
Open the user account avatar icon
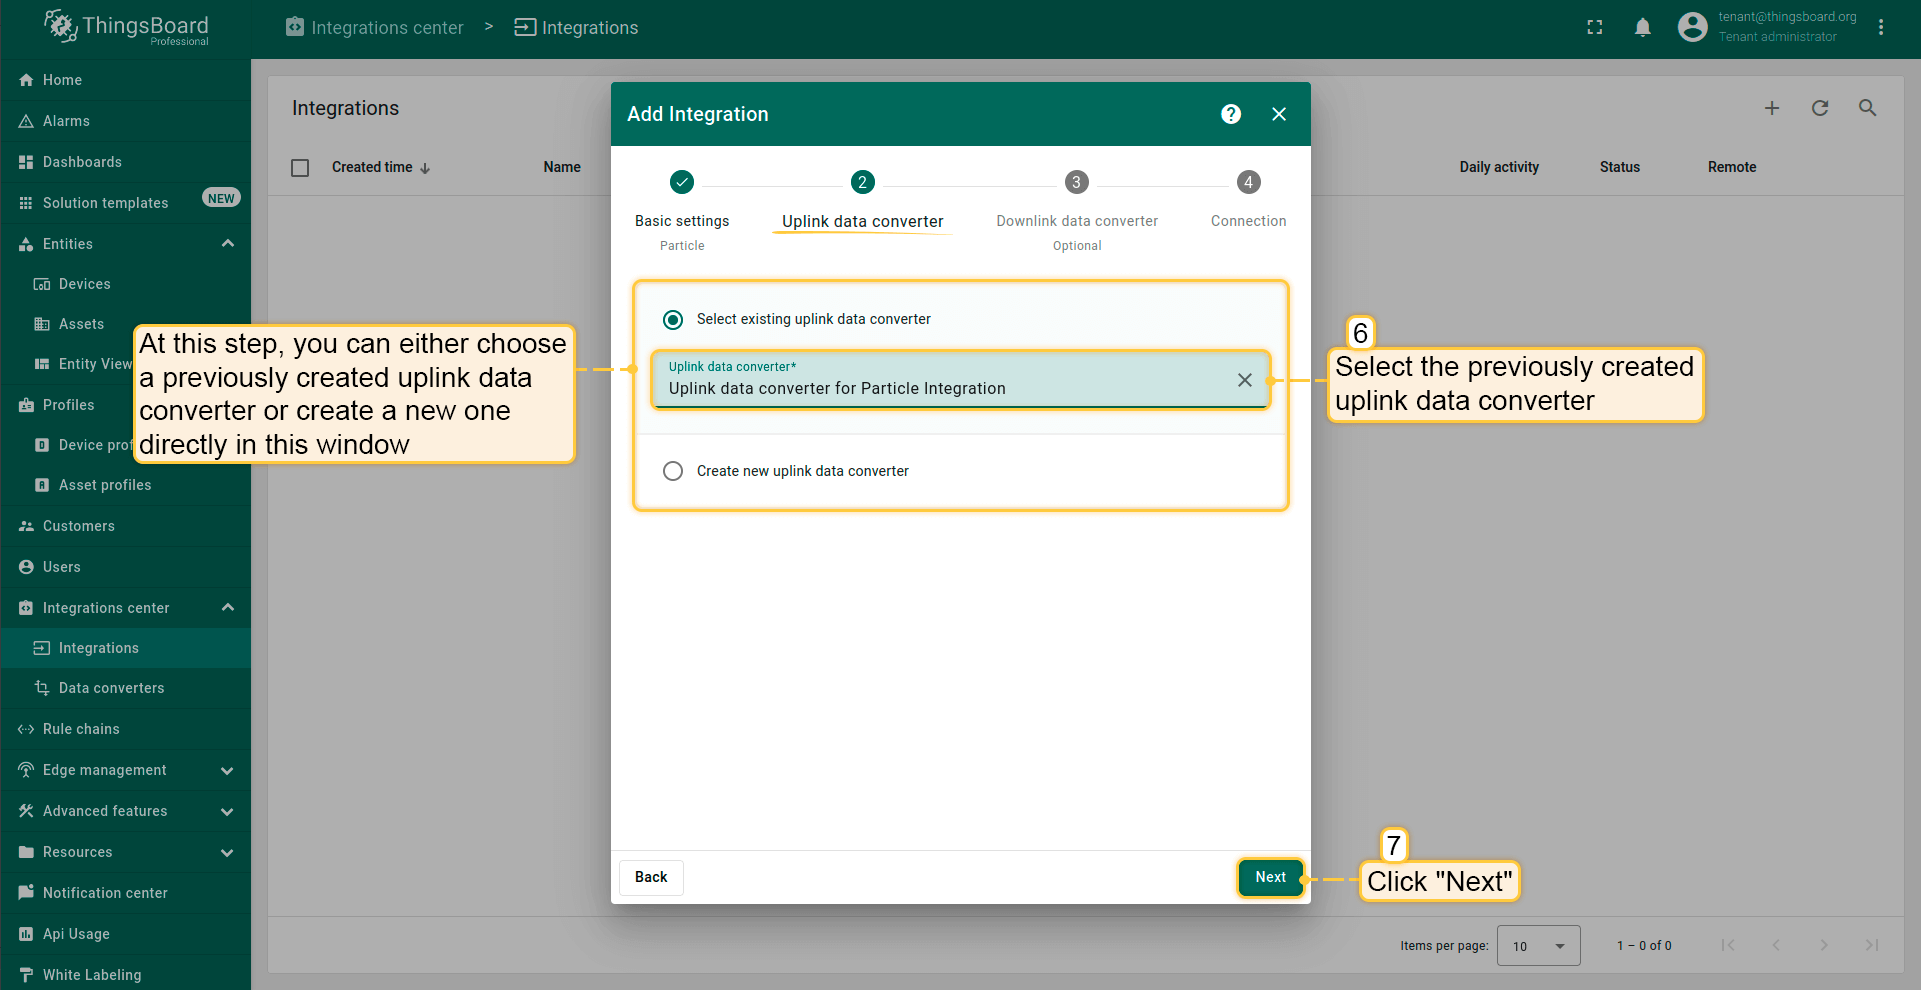(1692, 27)
